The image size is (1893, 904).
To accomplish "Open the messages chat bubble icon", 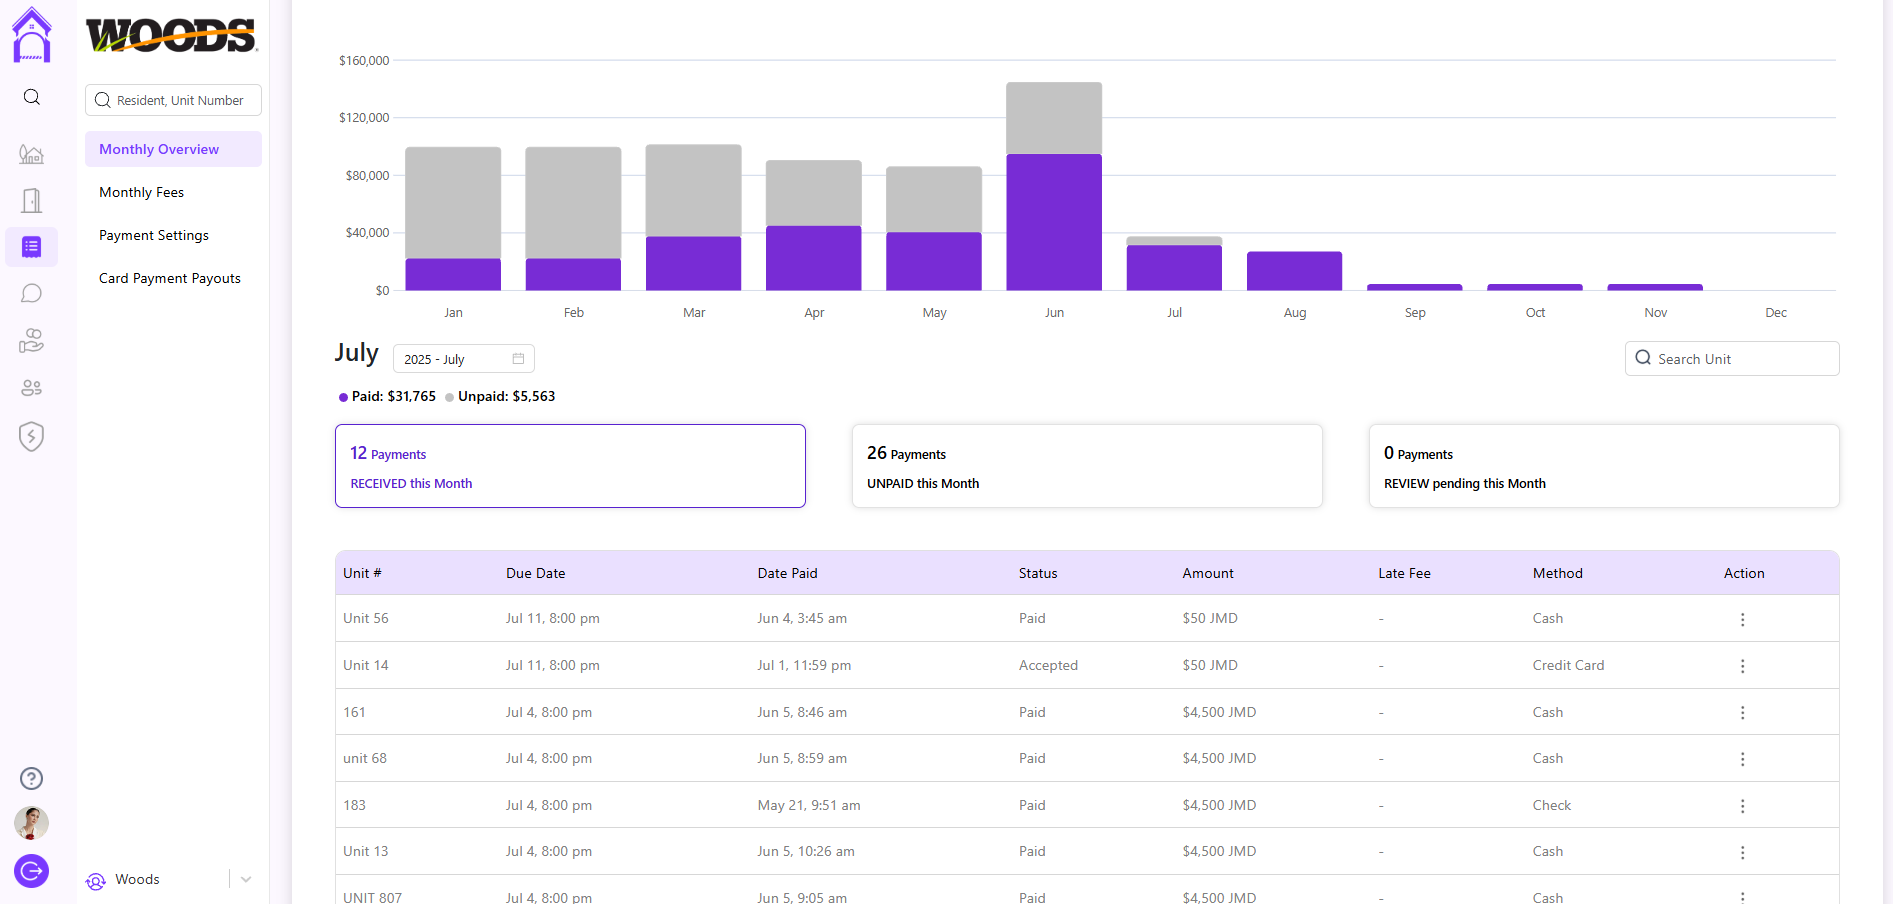I will coord(32,293).
